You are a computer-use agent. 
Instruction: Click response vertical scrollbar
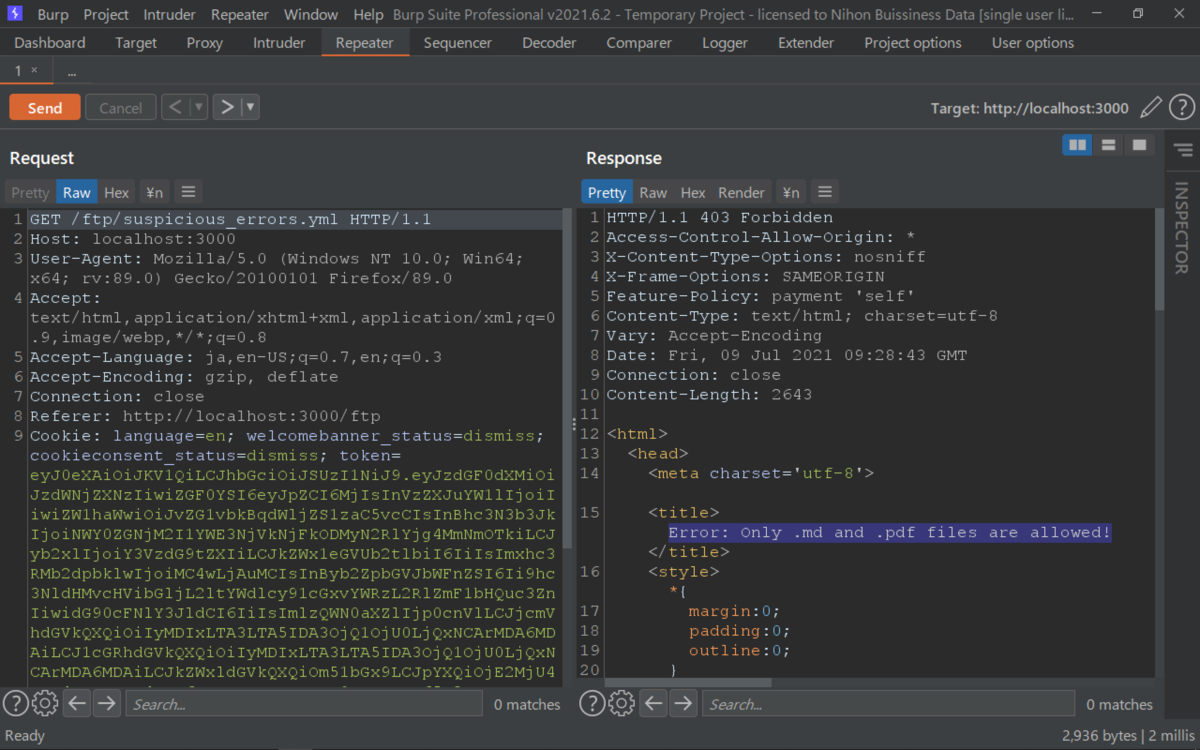[x=1159, y=260]
